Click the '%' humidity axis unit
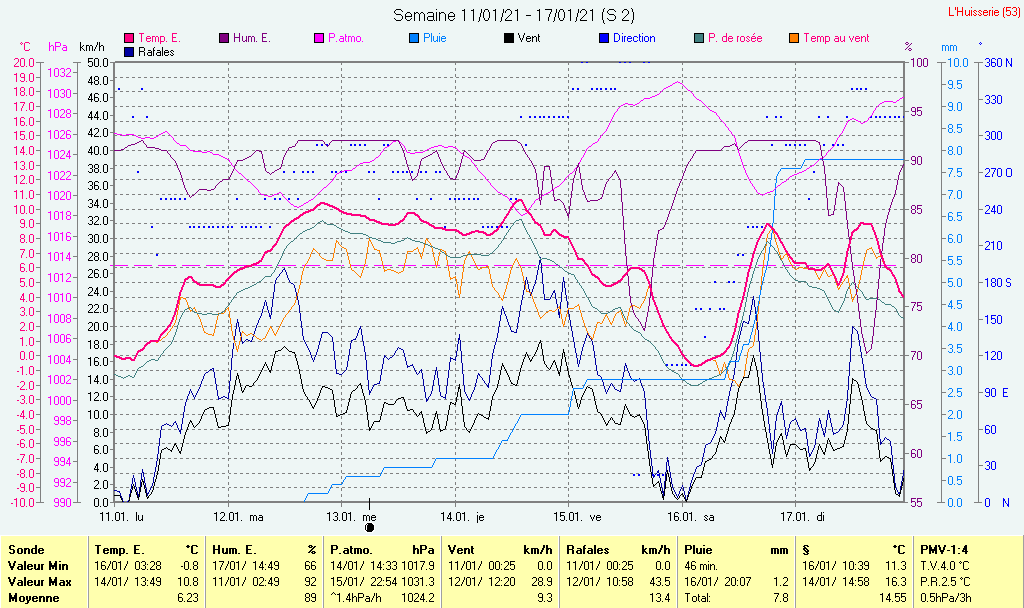Image resolution: width=1024 pixels, height=608 pixels. [x=908, y=47]
